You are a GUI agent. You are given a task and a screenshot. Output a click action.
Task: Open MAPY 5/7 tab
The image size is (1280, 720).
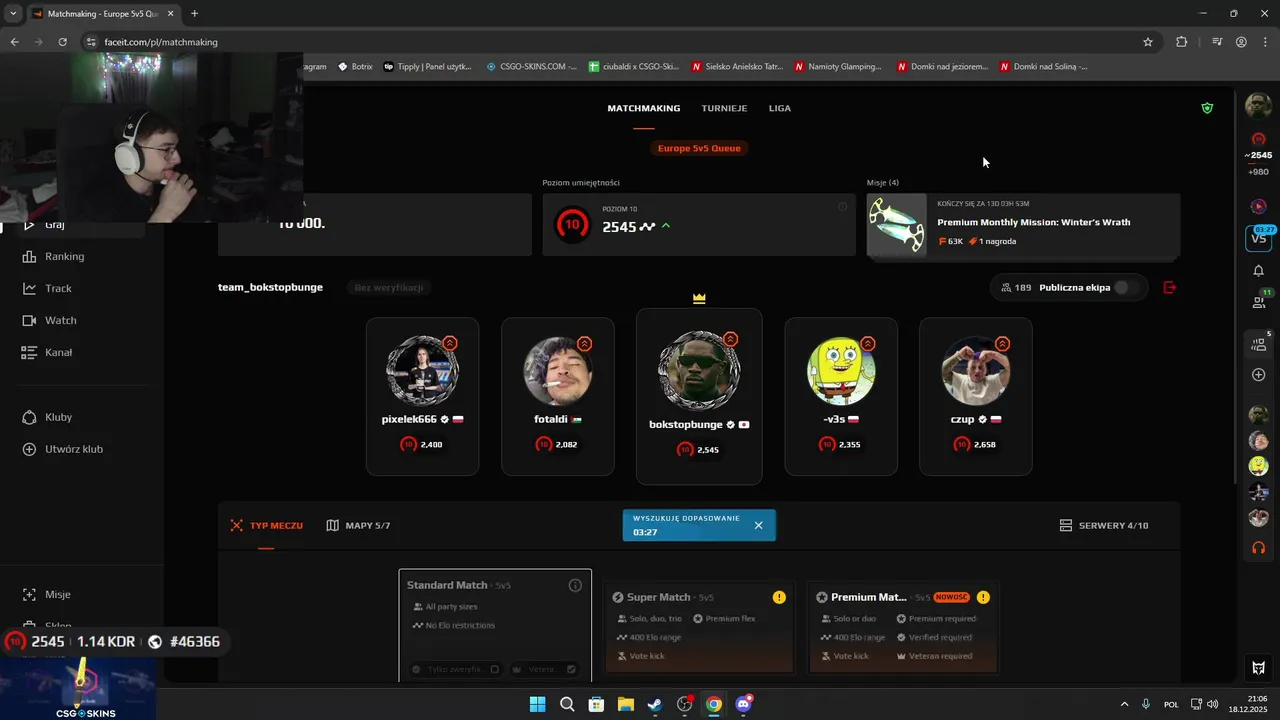point(358,525)
